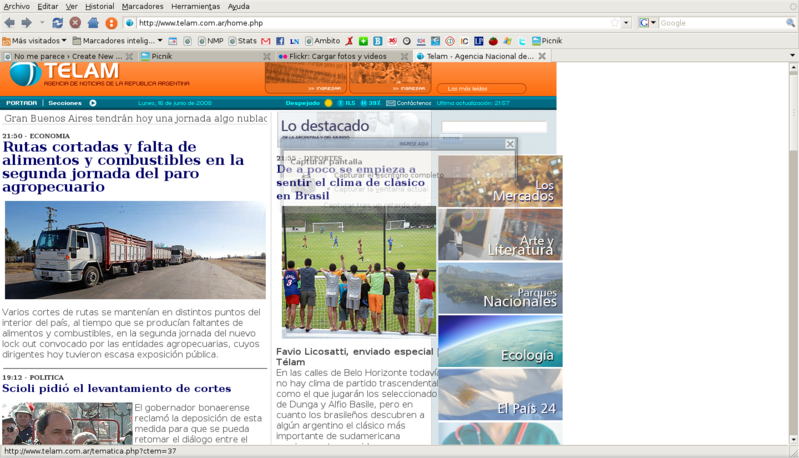Open the Herramientas menu
Viewport: 799px width, 458px height.
point(196,6)
